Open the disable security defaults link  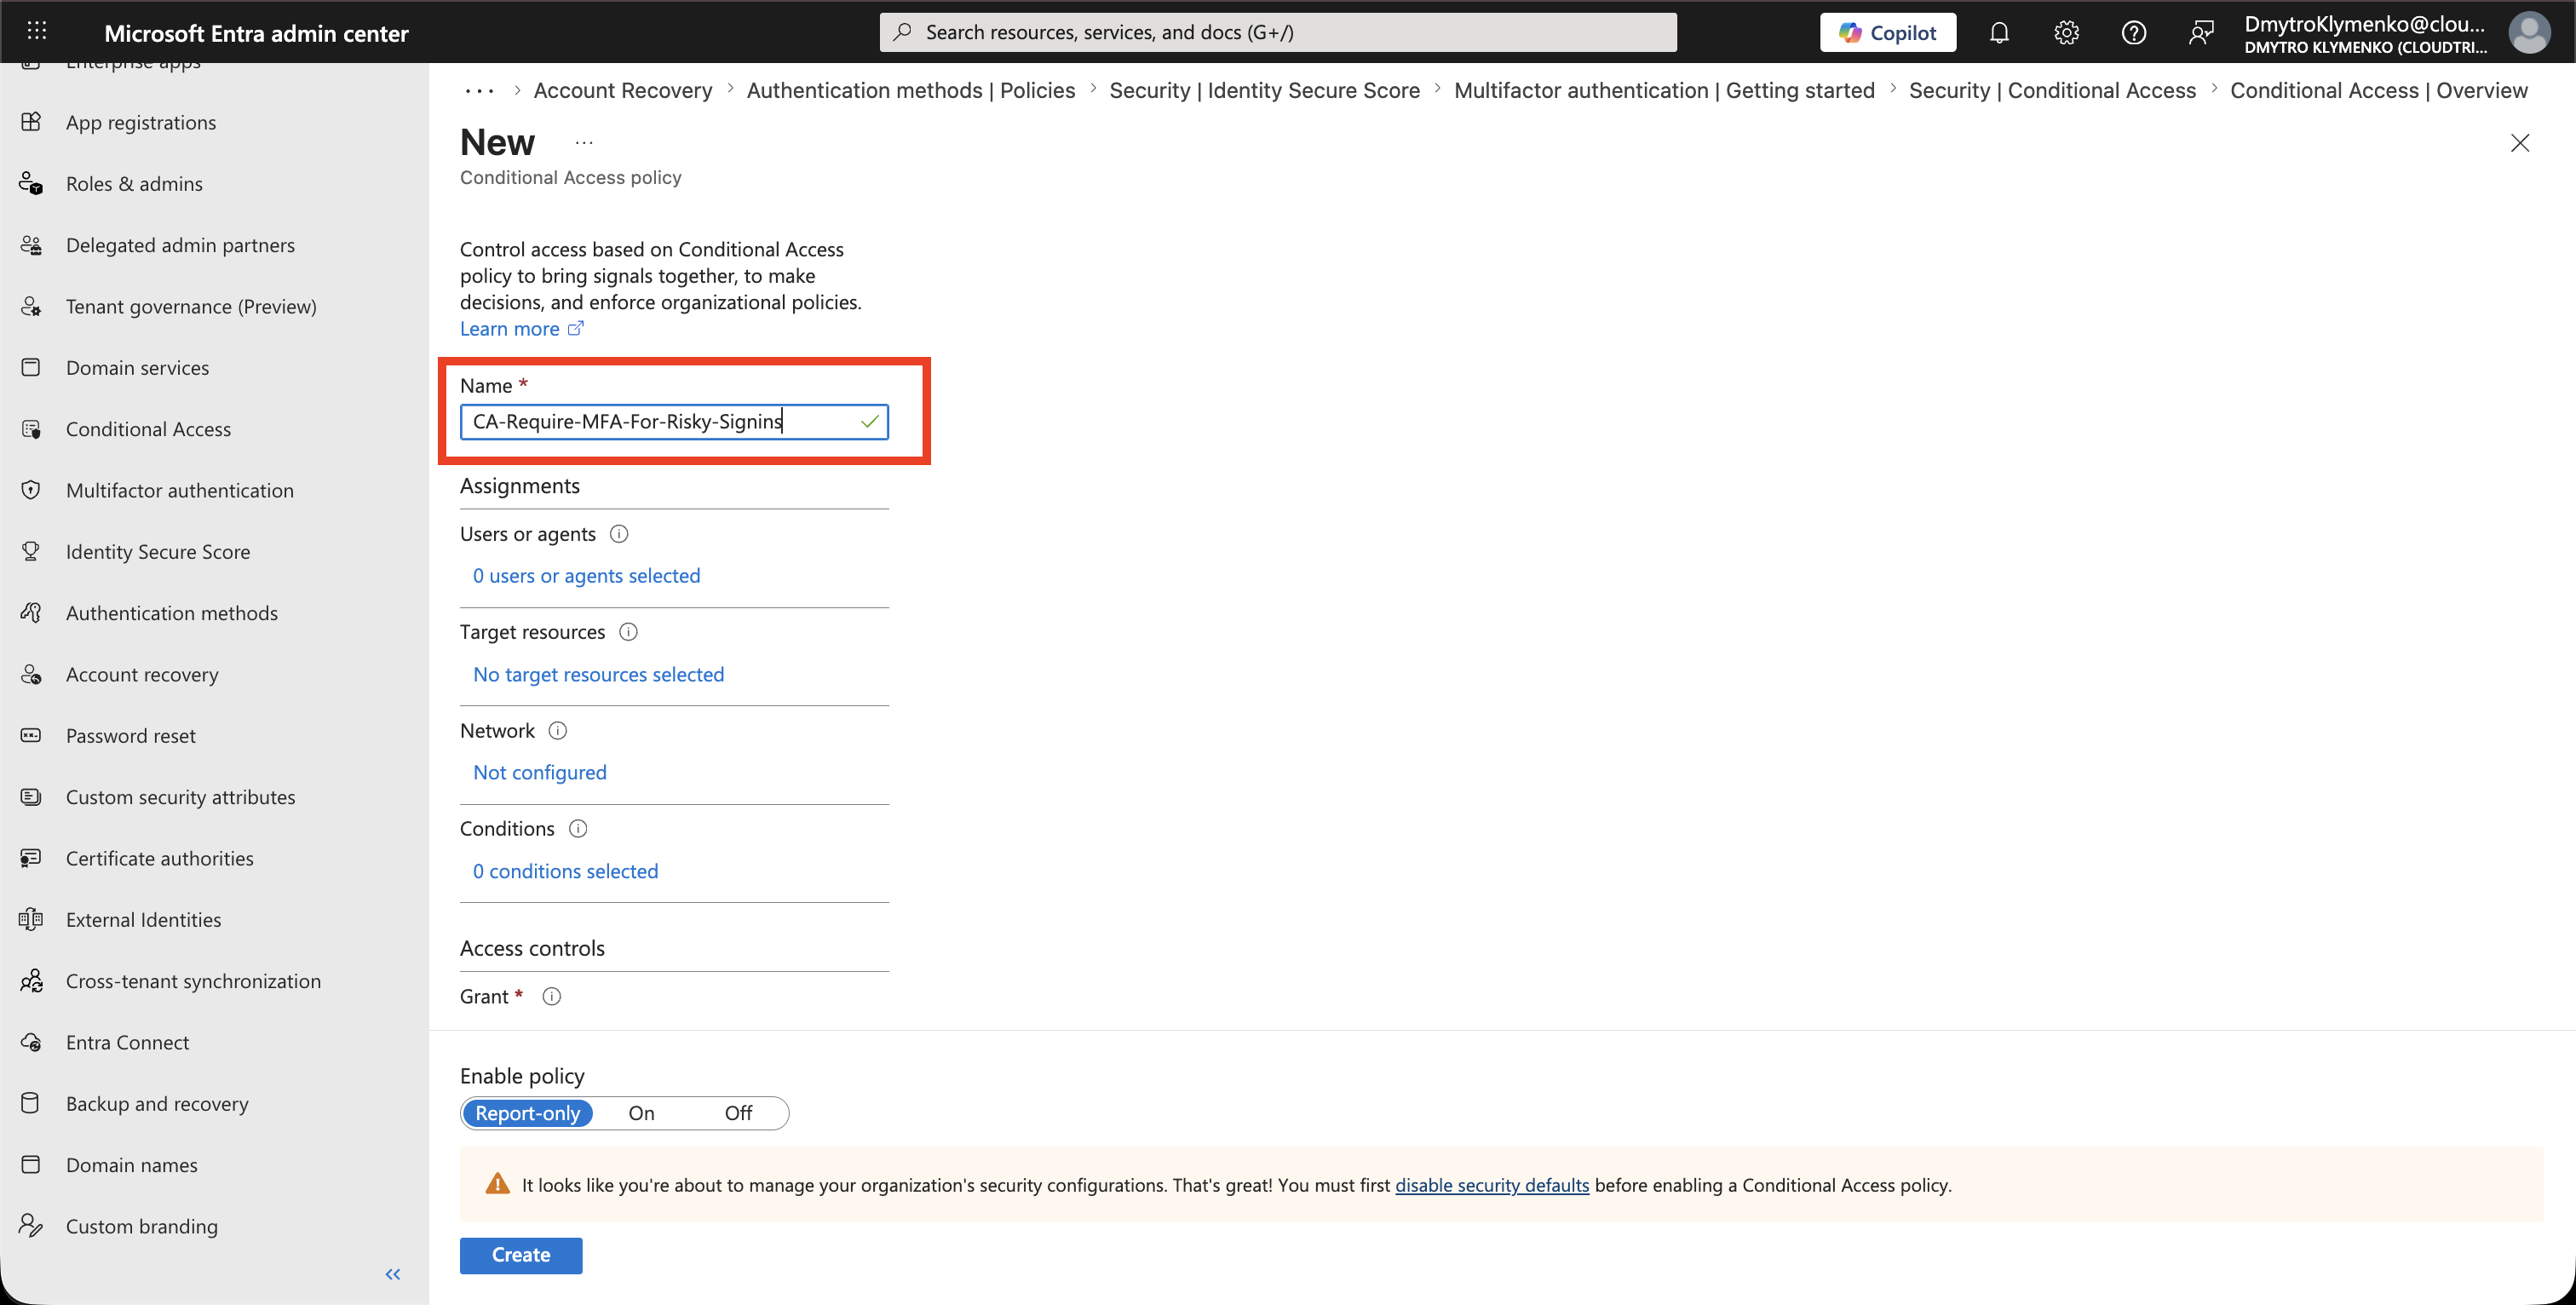1491,1185
